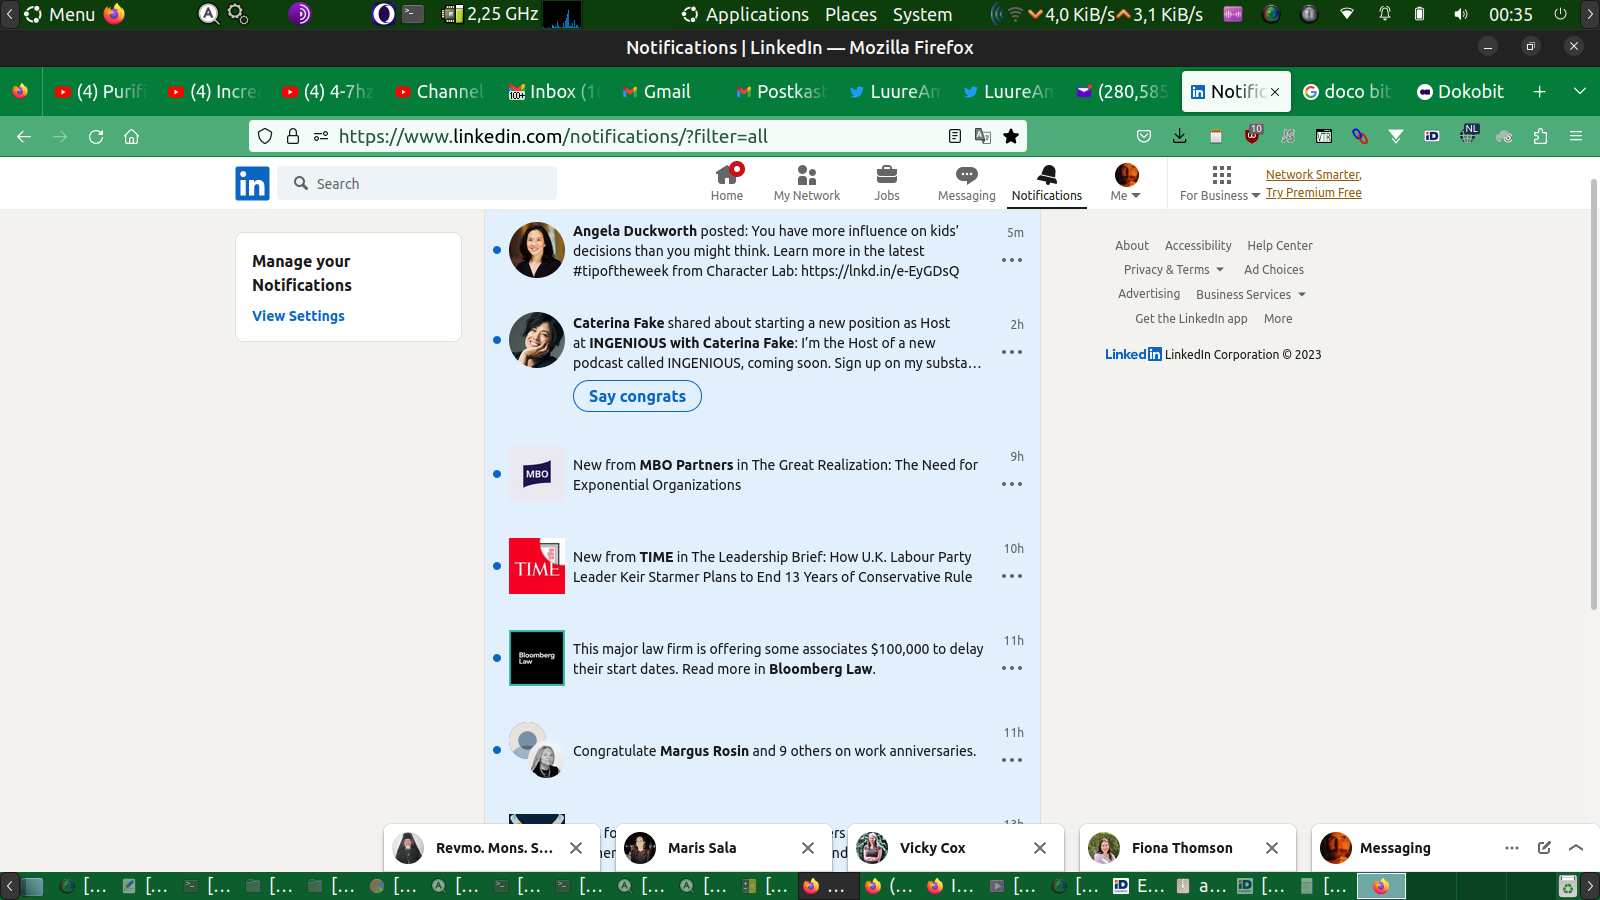The height and width of the screenshot is (900, 1600).
Task: Close the Maris Sala chat bubble
Action: tap(808, 848)
